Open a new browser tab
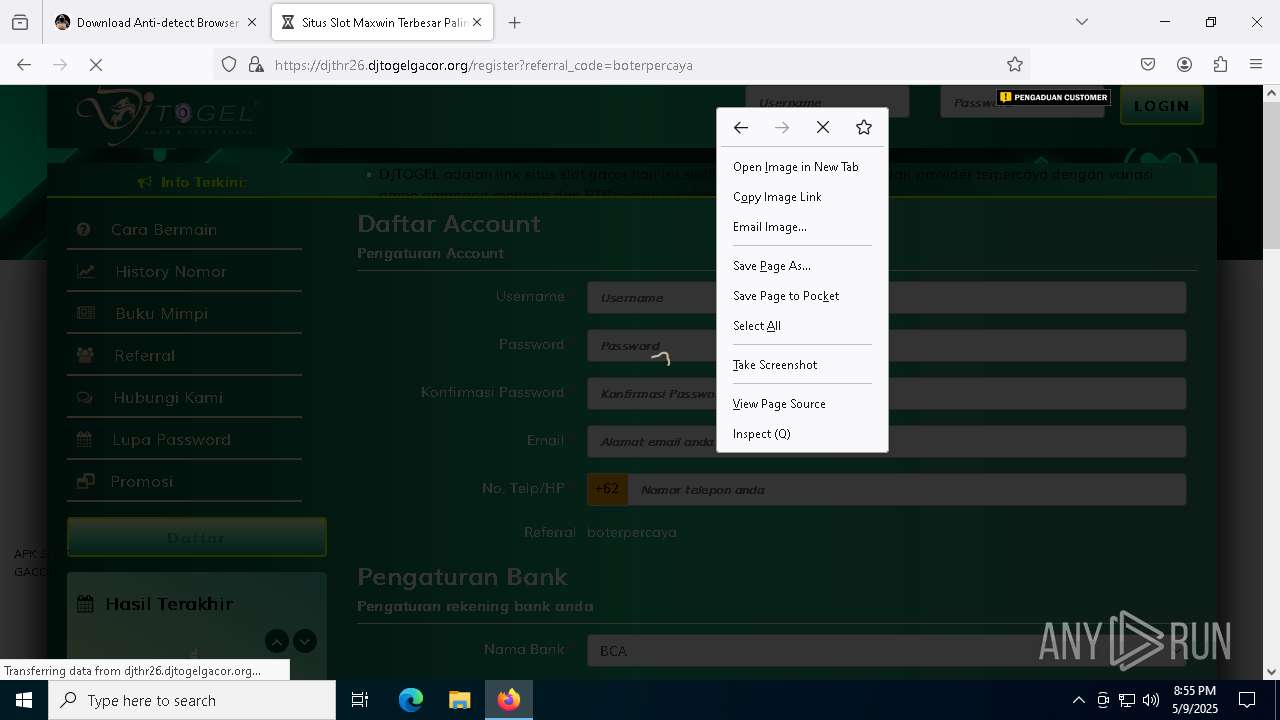Screen dimensions: 1280x720 pyautogui.click(x=515, y=22)
